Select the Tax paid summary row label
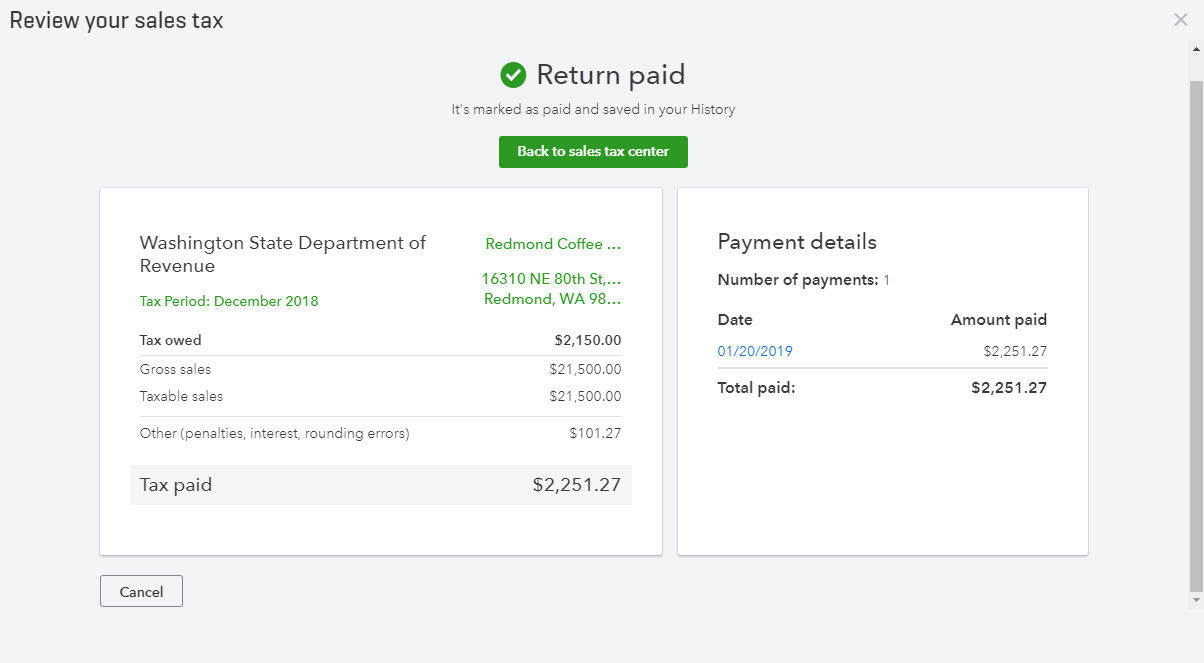This screenshot has height=663, width=1204. (176, 485)
